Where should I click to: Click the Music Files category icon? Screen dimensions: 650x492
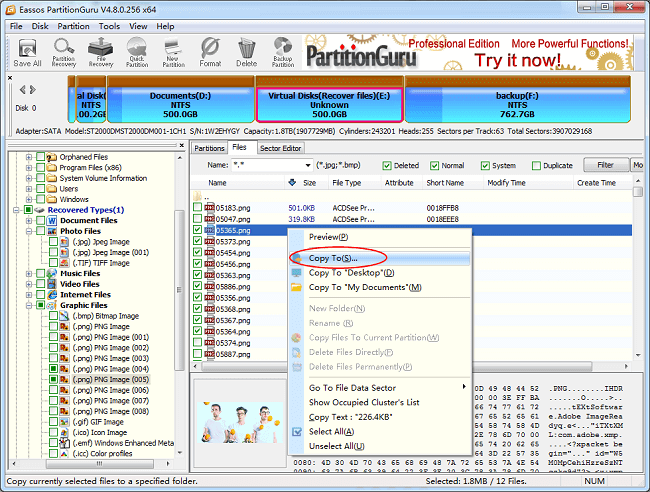click(x=52, y=274)
